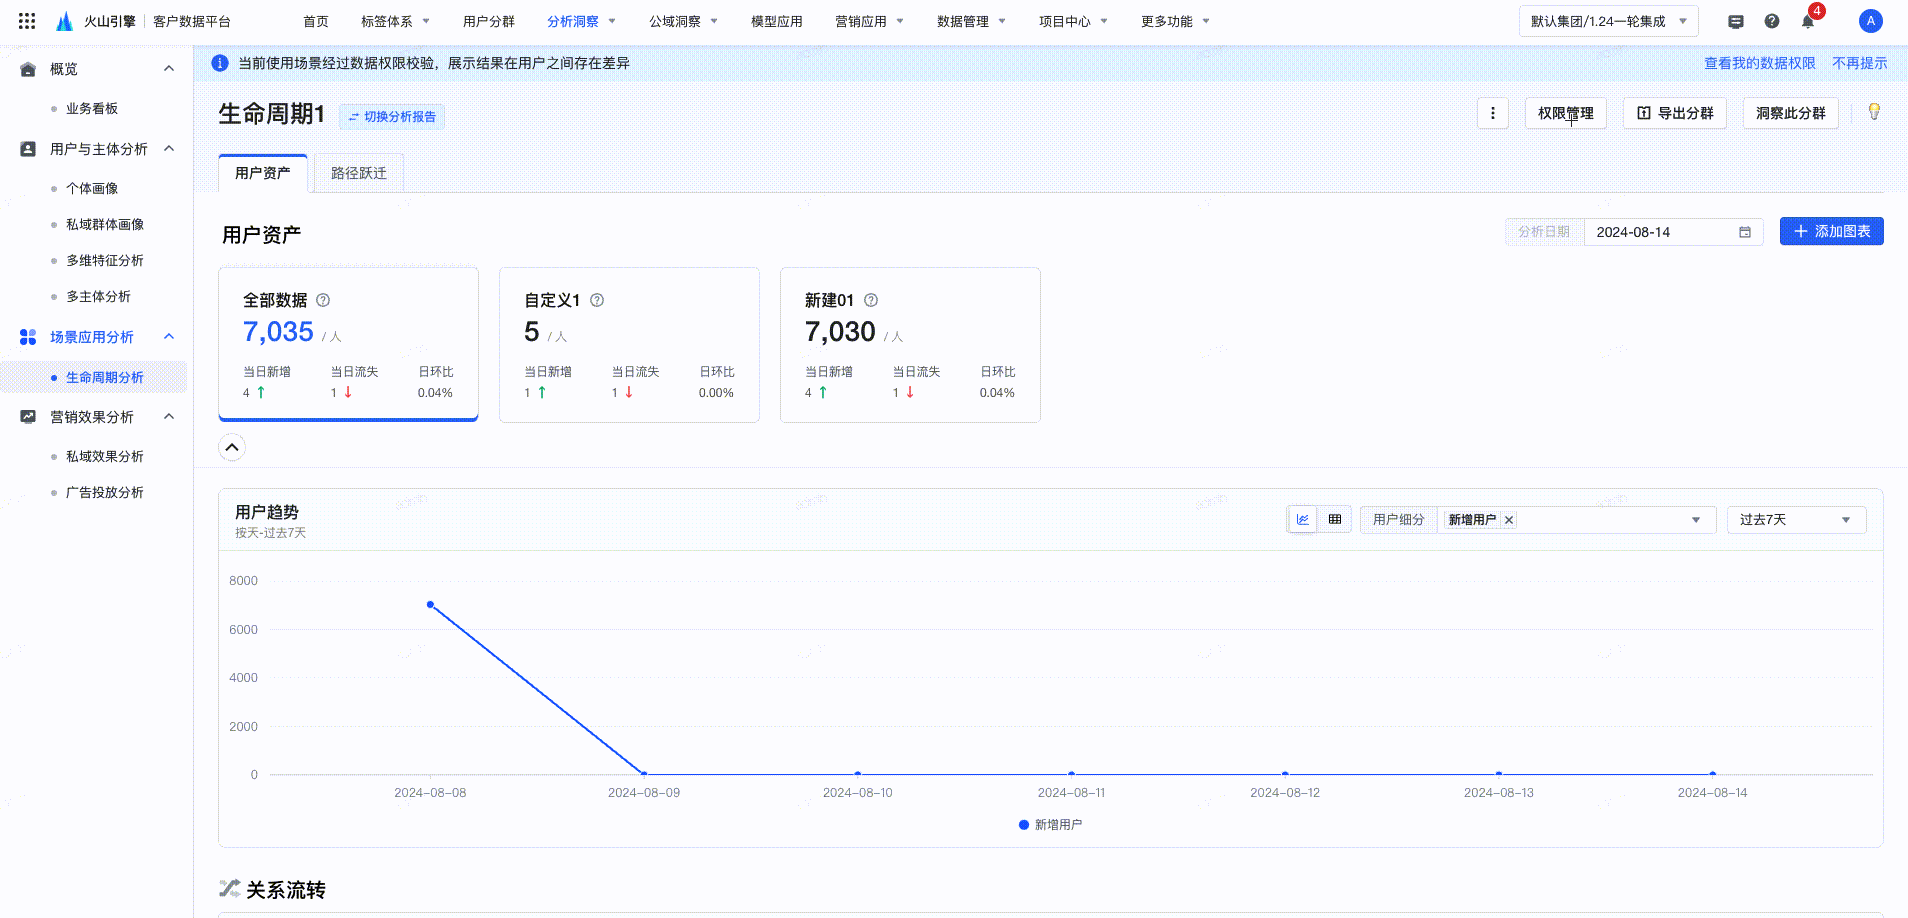Open the app launcher grid icon

27,21
